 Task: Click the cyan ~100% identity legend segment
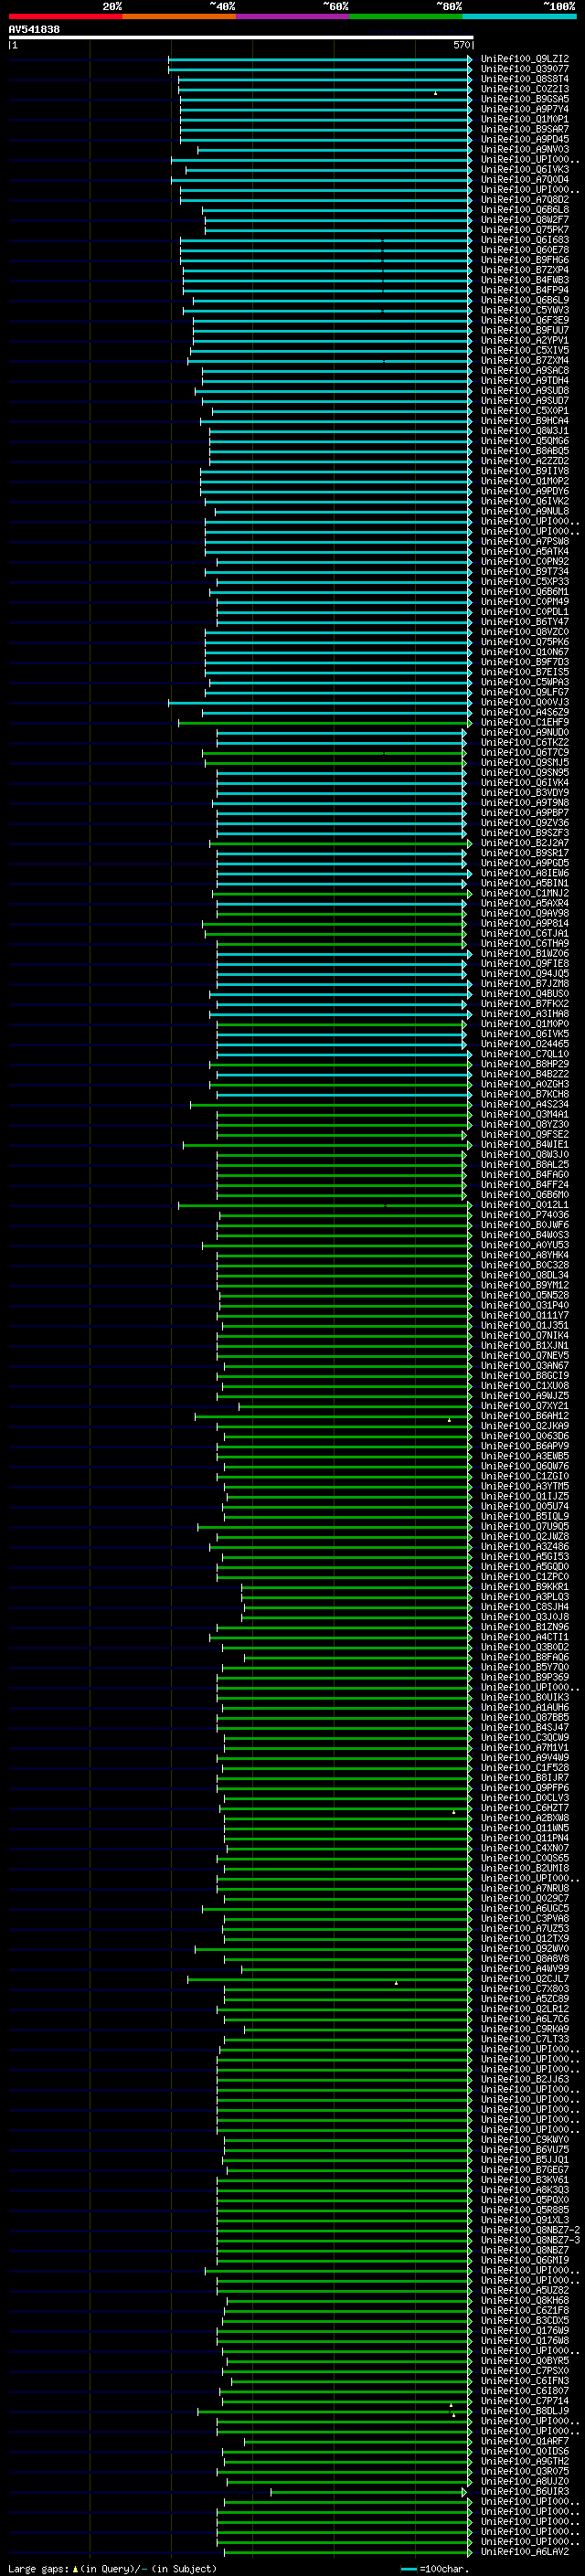click(x=519, y=16)
